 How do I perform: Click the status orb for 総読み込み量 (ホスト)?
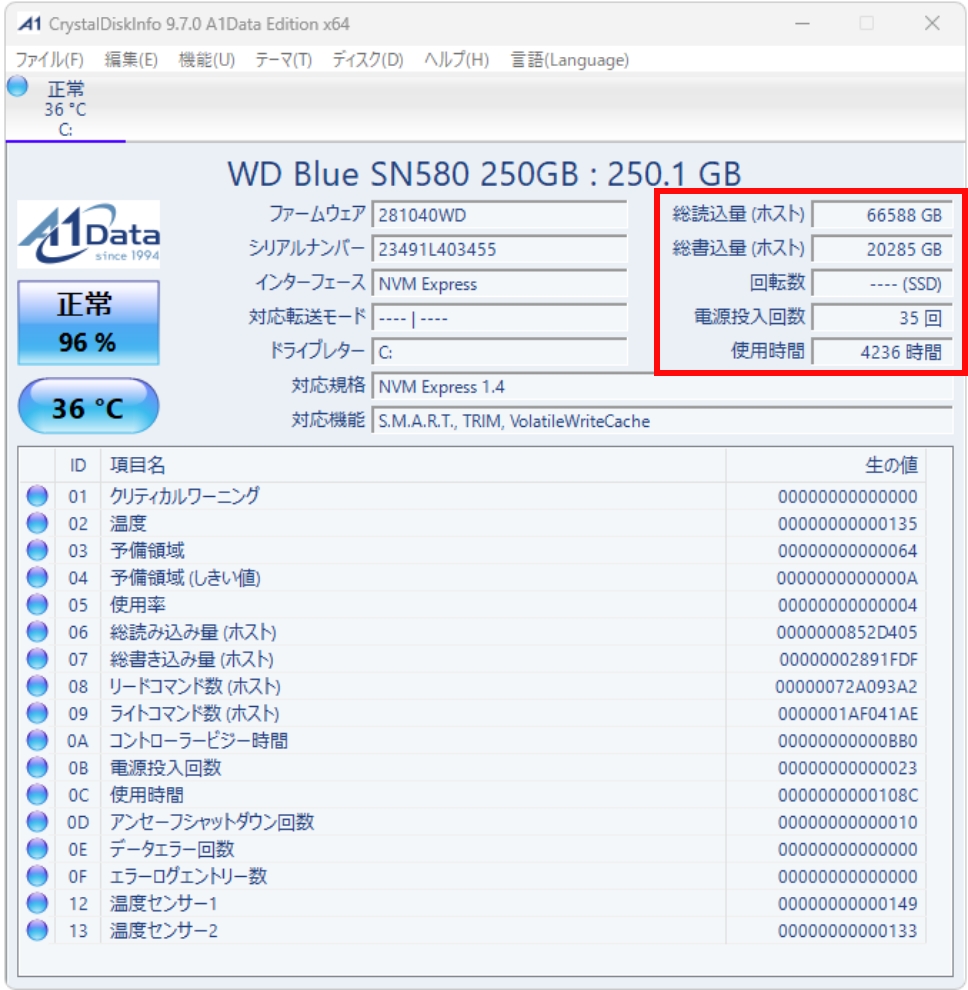point(37,632)
